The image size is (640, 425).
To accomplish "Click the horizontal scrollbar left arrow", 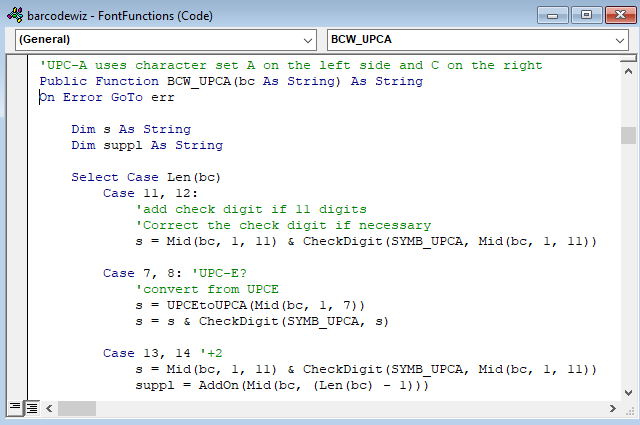I will (49, 408).
